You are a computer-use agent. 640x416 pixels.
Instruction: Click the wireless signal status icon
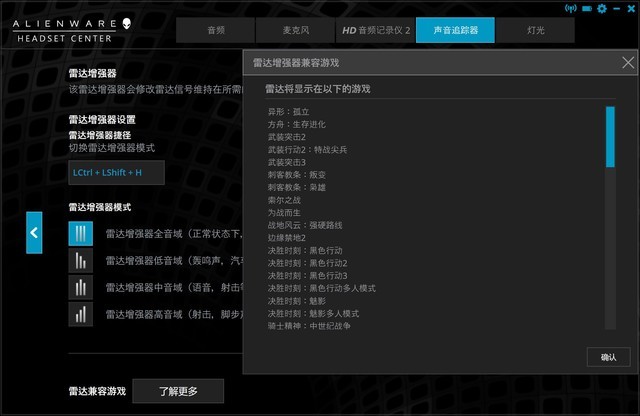[x=570, y=9]
